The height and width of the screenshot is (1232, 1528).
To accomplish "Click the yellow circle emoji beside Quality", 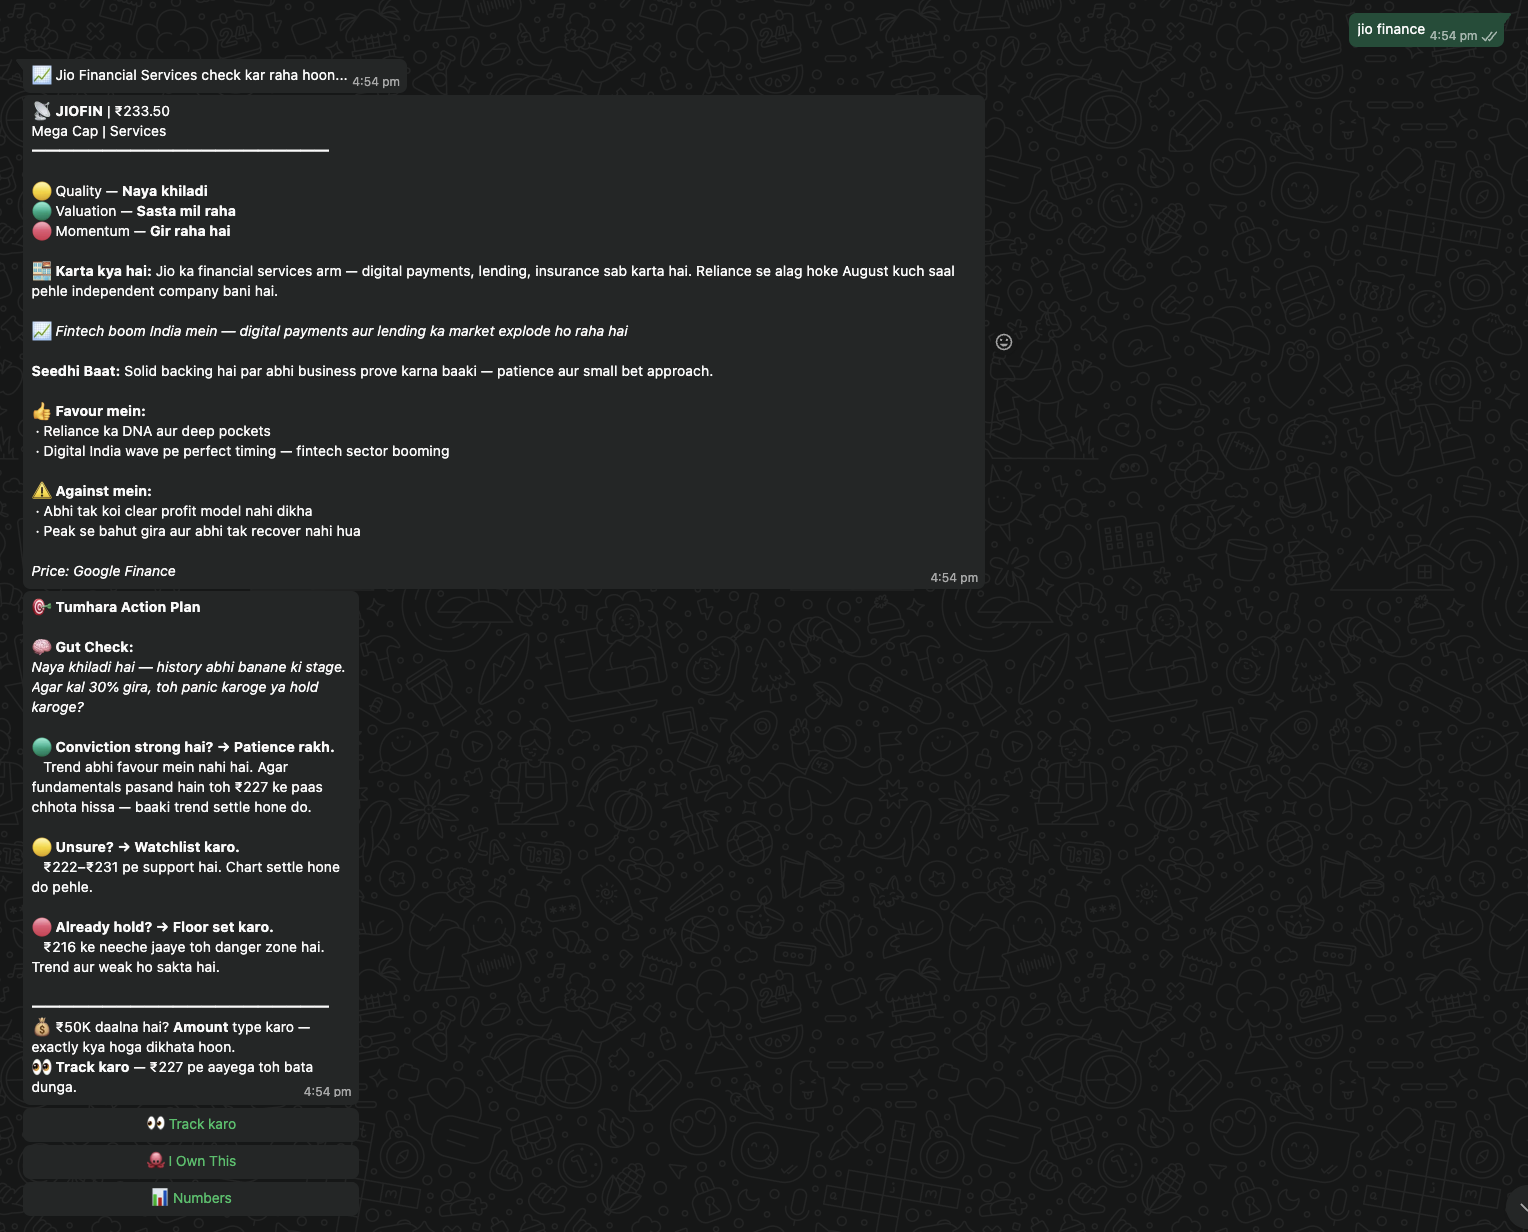I will click(x=41, y=191).
